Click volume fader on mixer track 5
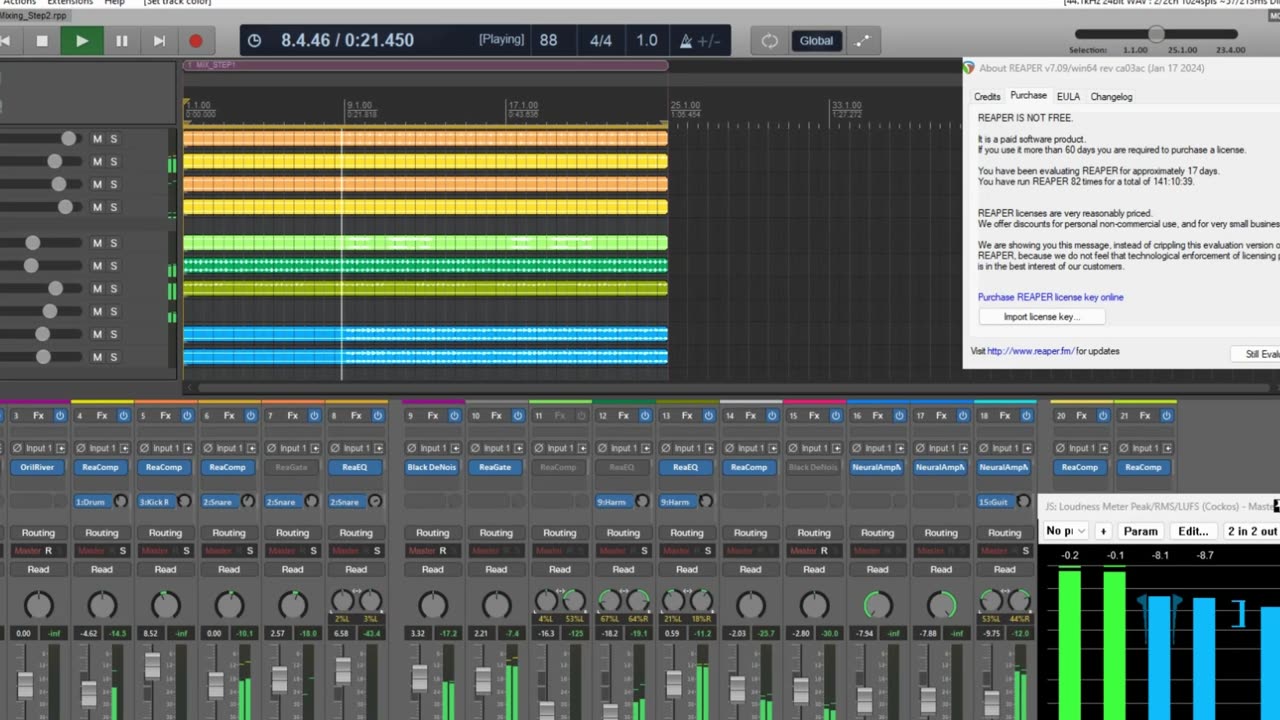This screenshot has height=720, width=1280. pyautogui.click(x=152, y=666)
